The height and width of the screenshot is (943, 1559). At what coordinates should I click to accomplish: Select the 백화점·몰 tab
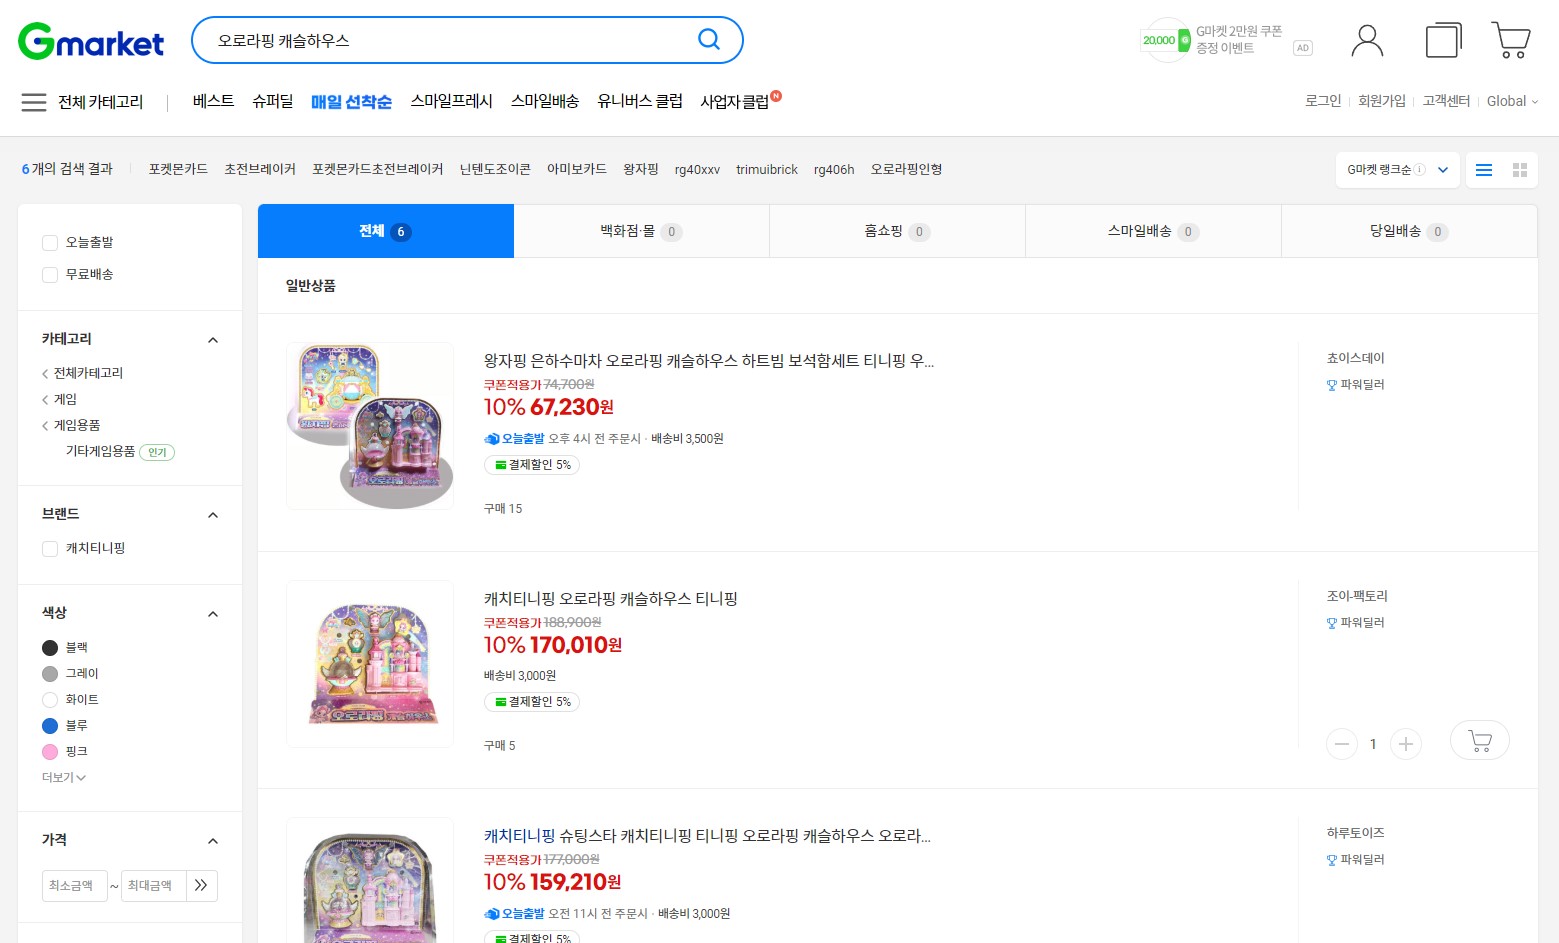tap(641, 231)
